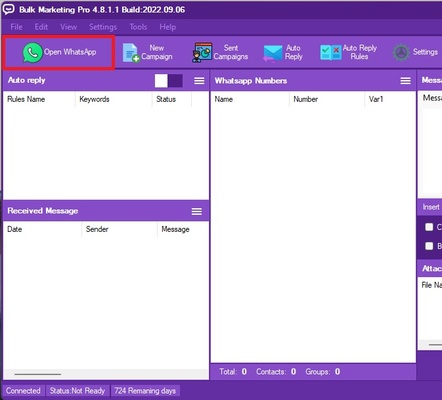Open the Auto Reply Rules checklist icon
442x400 pixels.
(331, 53)
